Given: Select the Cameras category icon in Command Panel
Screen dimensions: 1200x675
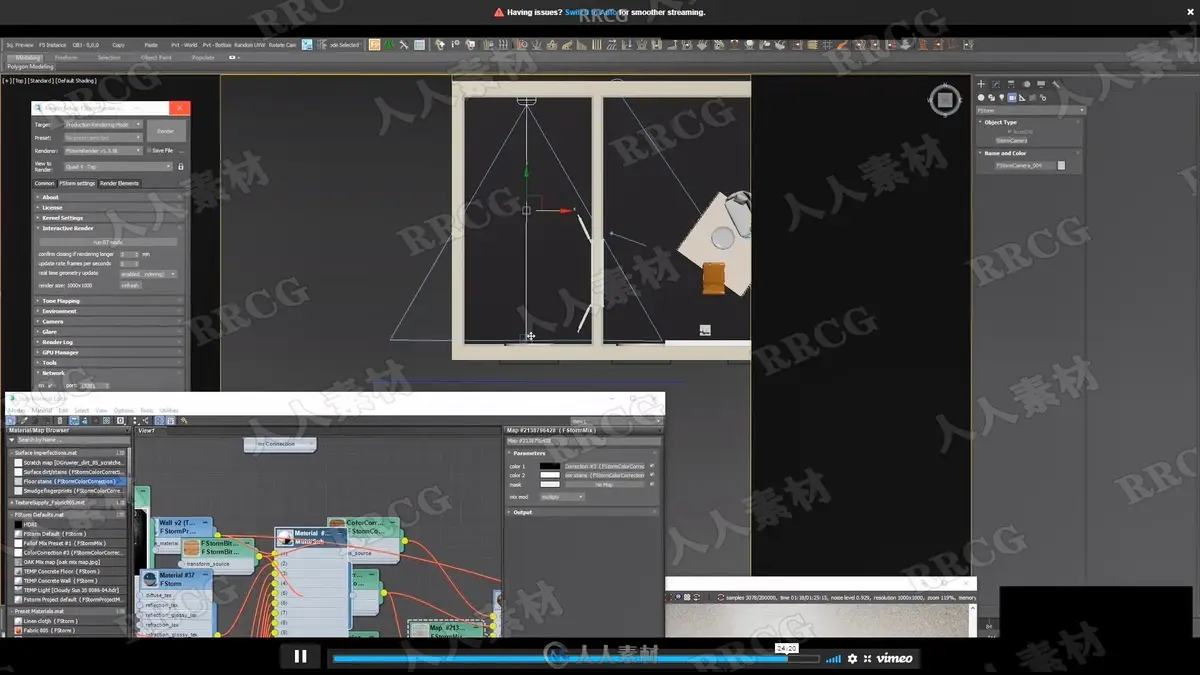Looking at the screenshot, I should [1012, 98].
